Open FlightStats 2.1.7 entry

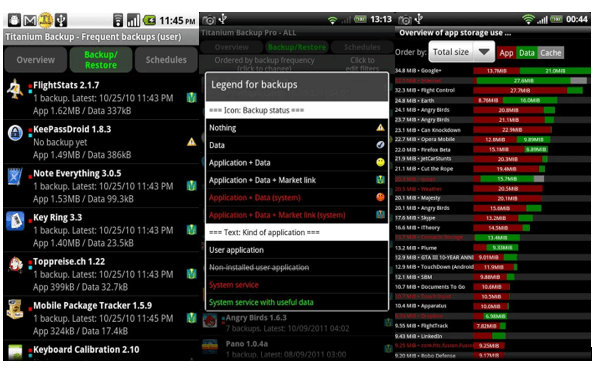pyautogui.click(x=101, y=98)
